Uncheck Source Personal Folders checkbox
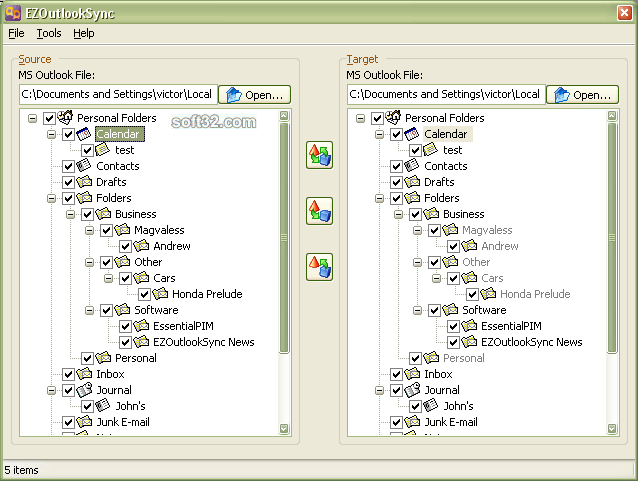Viewport: 638px width, 481px height. click(x=49, y=118)
